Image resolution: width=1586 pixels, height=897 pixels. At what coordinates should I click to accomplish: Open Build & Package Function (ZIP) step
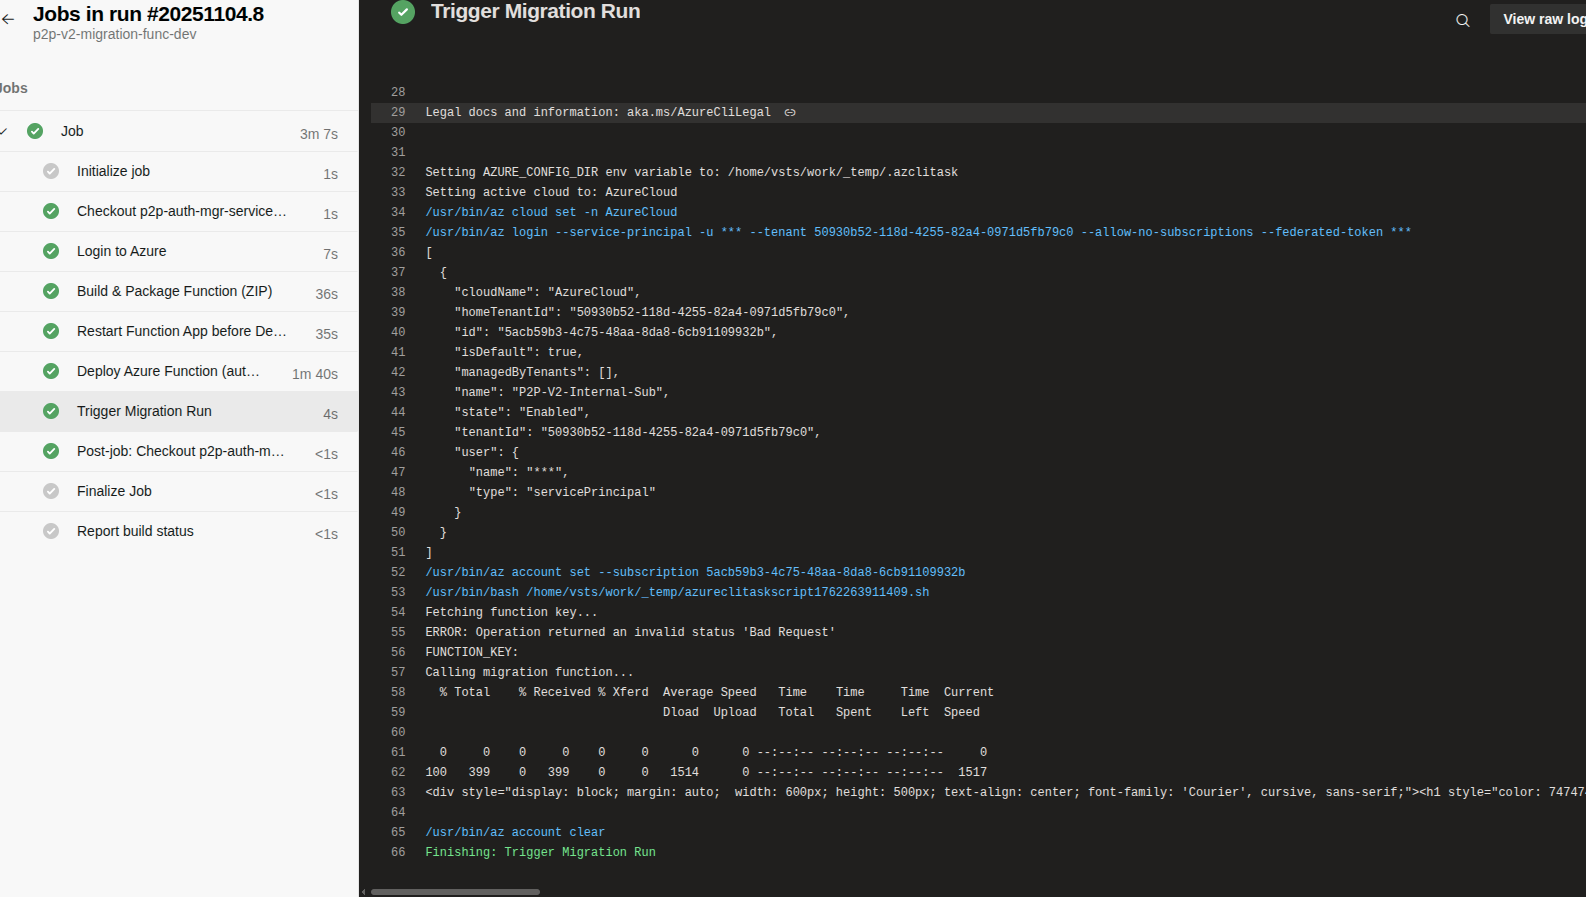point(179,291)
